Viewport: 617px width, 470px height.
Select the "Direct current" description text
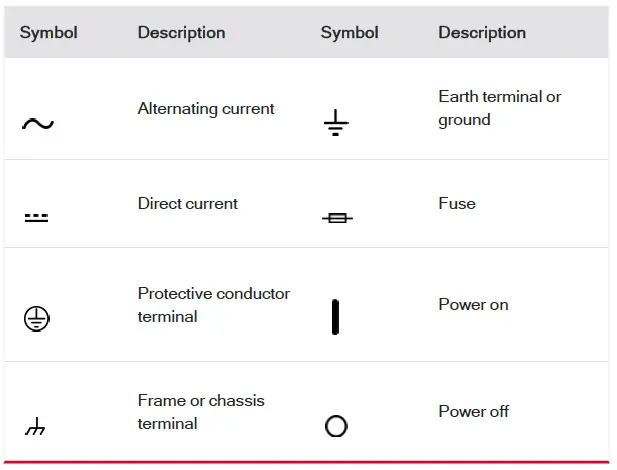click(x=188, y=203)
